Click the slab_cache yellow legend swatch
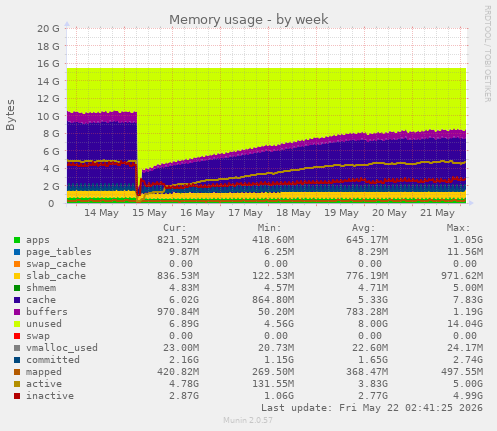Screen dimensions: 497x431 click(x=17, y=276)
